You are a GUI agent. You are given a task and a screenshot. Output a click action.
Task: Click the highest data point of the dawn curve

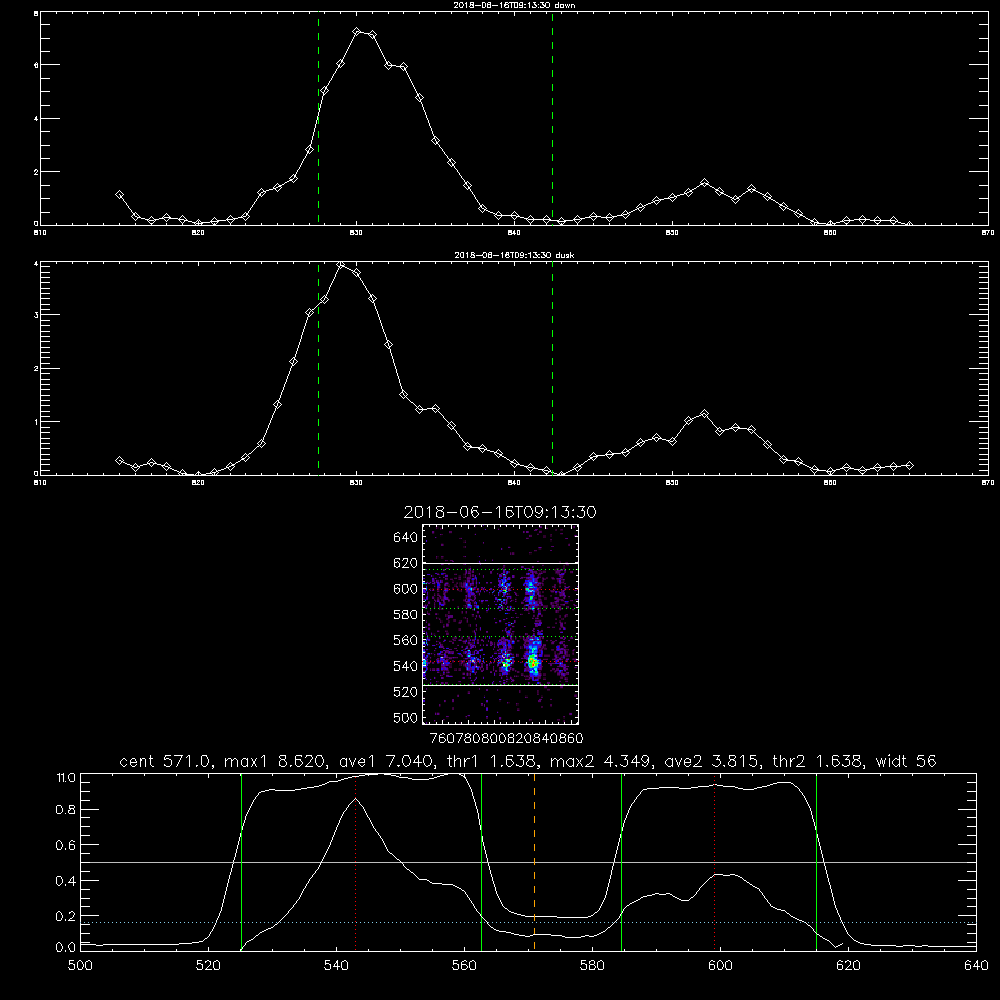pos(357,31)
